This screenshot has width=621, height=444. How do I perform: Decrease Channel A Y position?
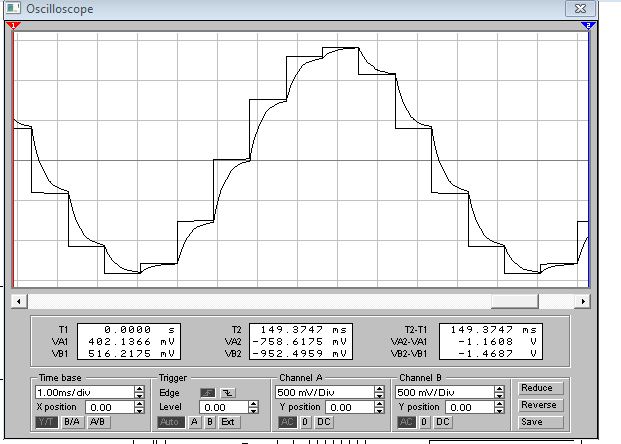[x=379, y=410]
